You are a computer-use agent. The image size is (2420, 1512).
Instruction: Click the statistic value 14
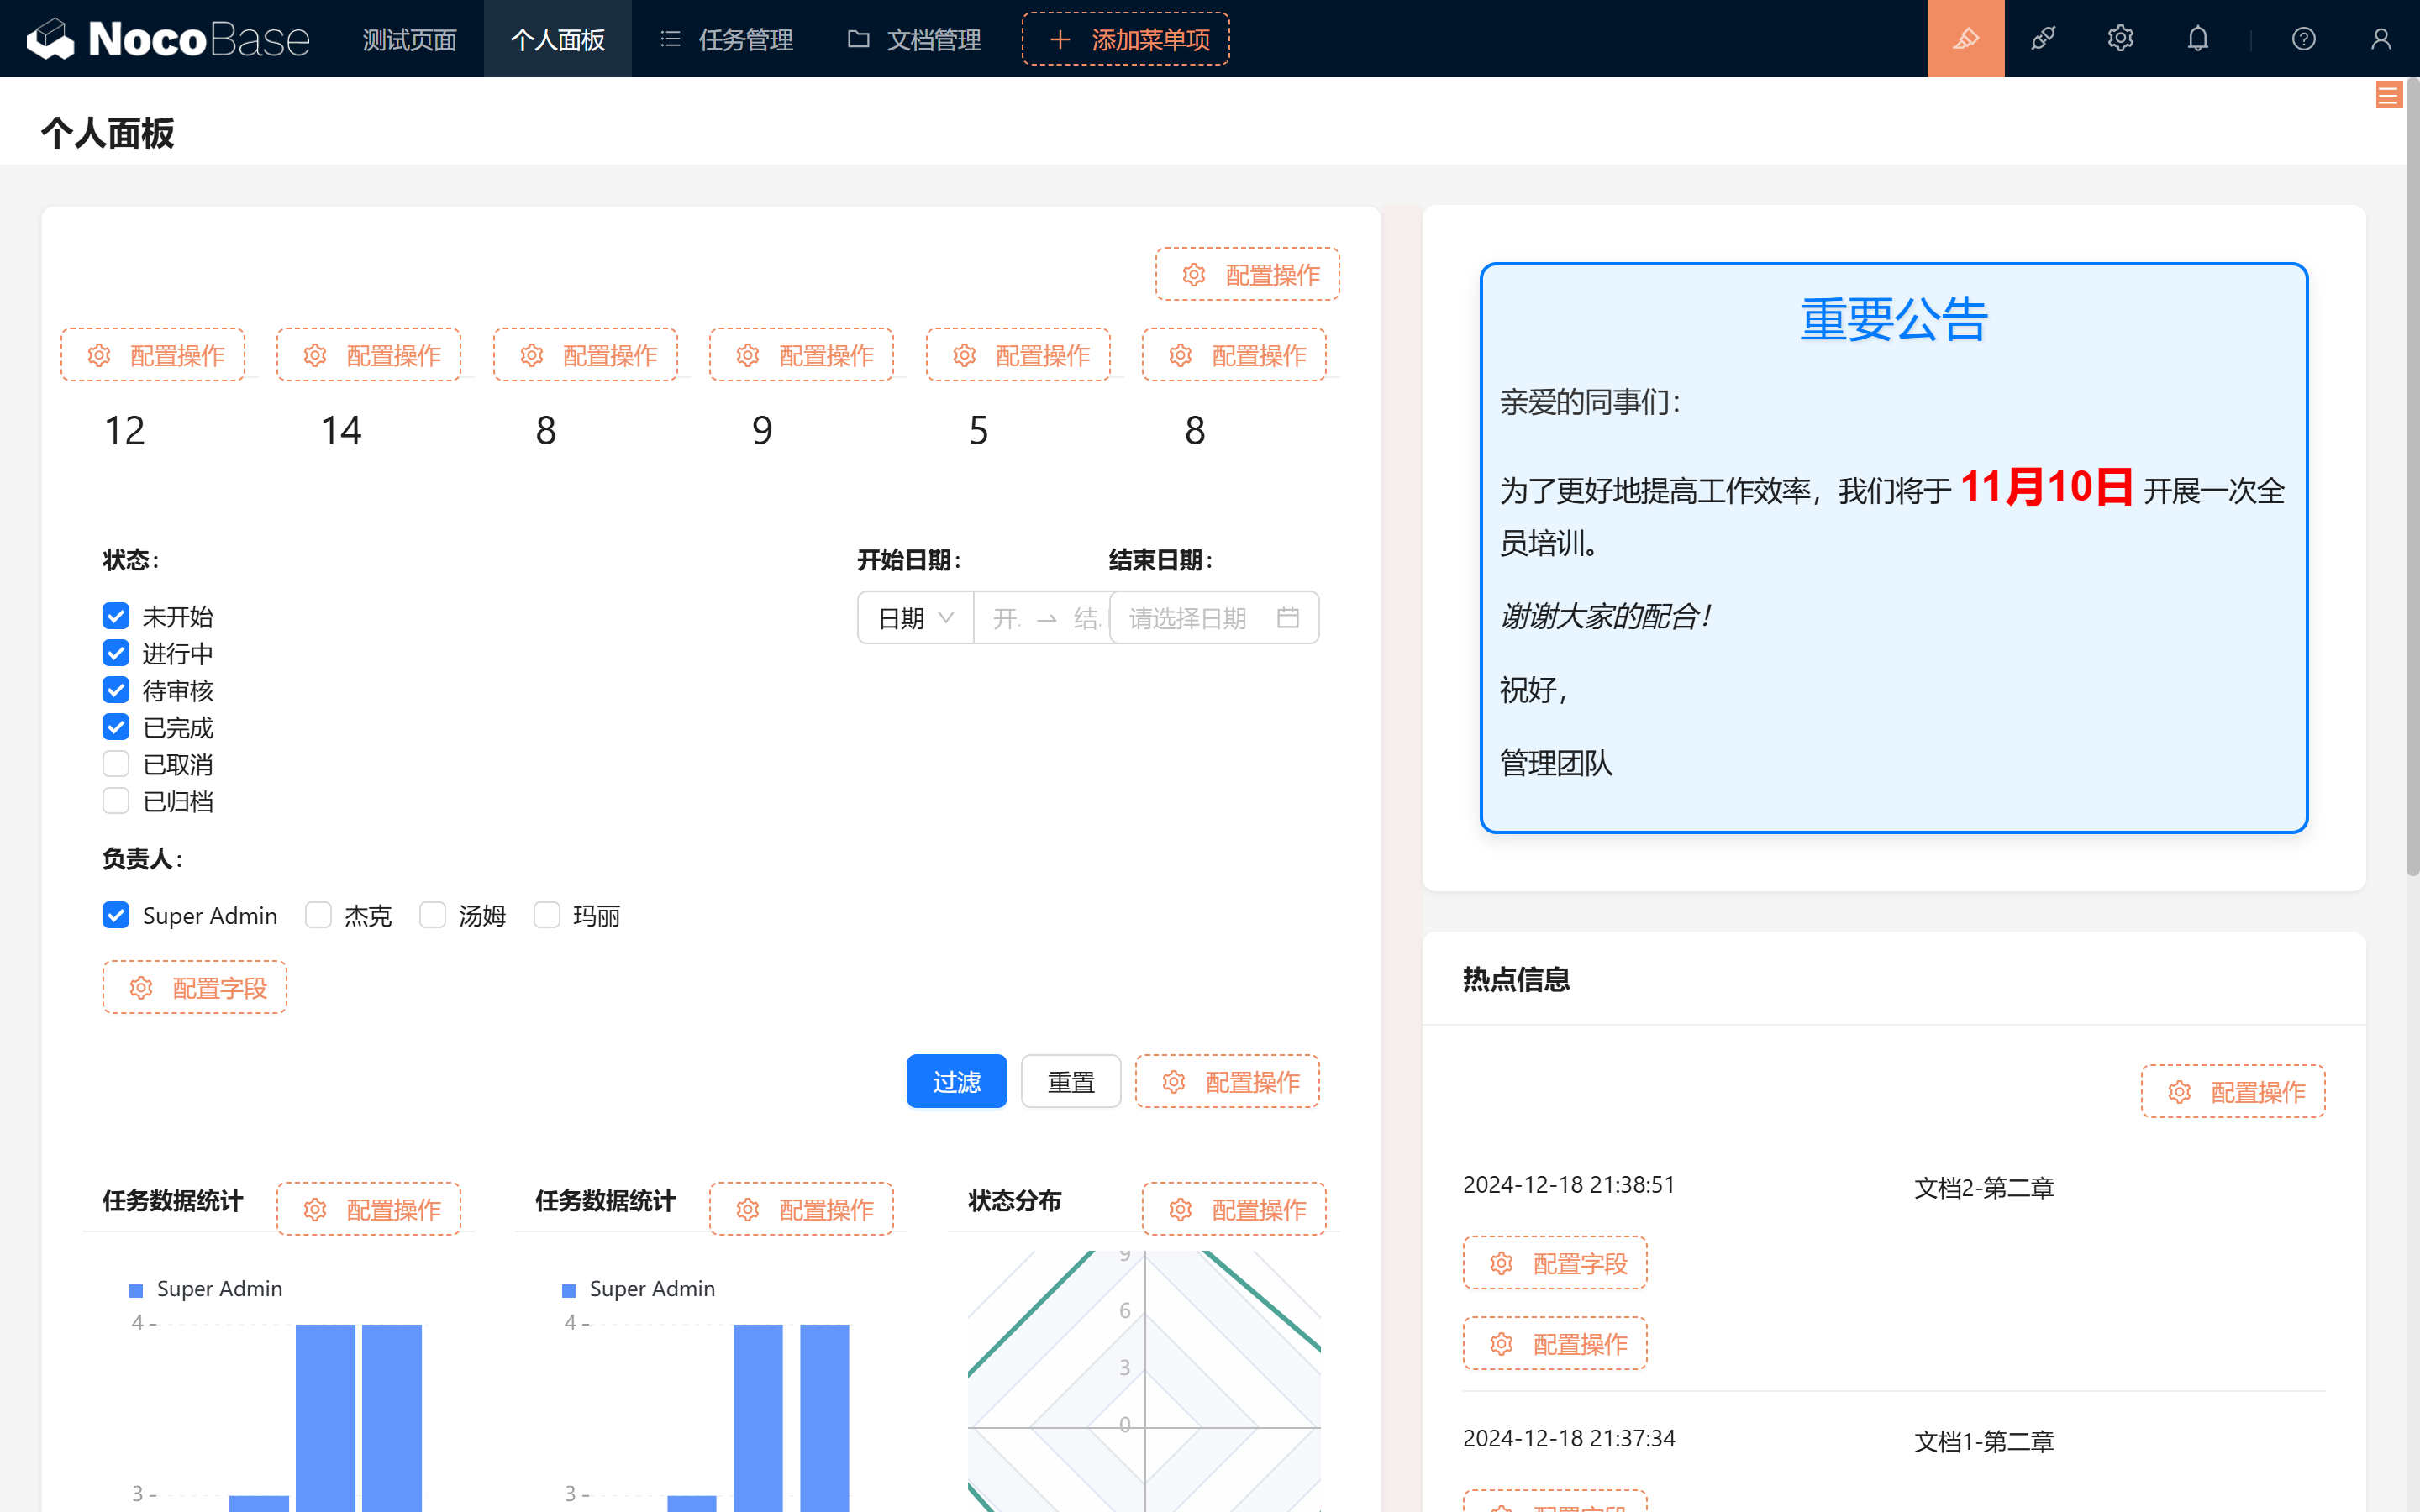tap(341, 431)
